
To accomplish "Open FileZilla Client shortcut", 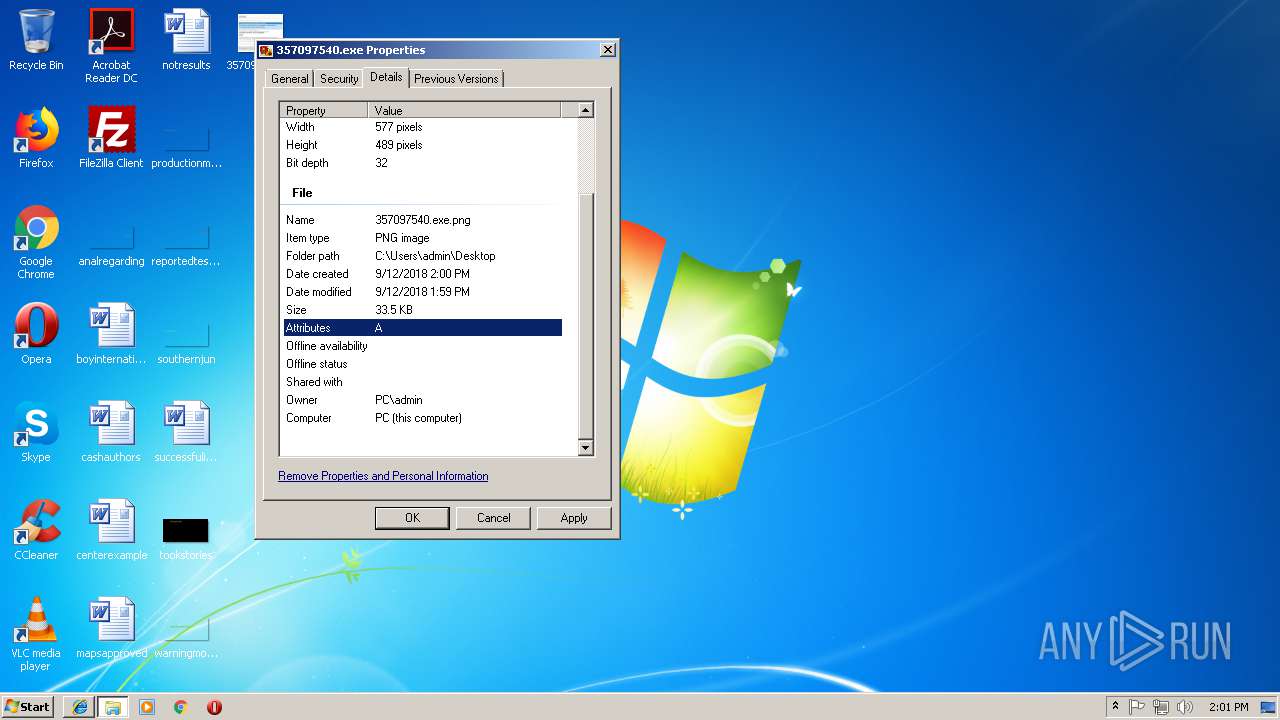I will pos(111,138).
